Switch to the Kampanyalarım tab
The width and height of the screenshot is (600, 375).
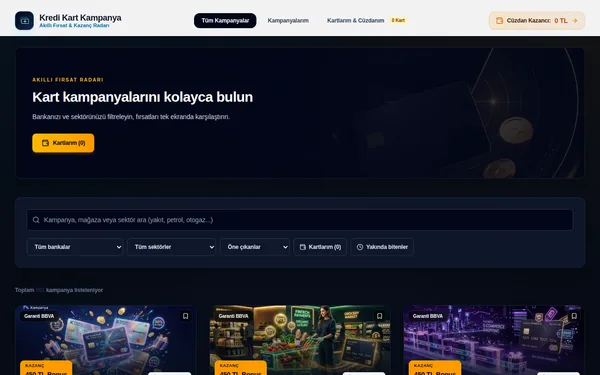click(x=288, y=21)
